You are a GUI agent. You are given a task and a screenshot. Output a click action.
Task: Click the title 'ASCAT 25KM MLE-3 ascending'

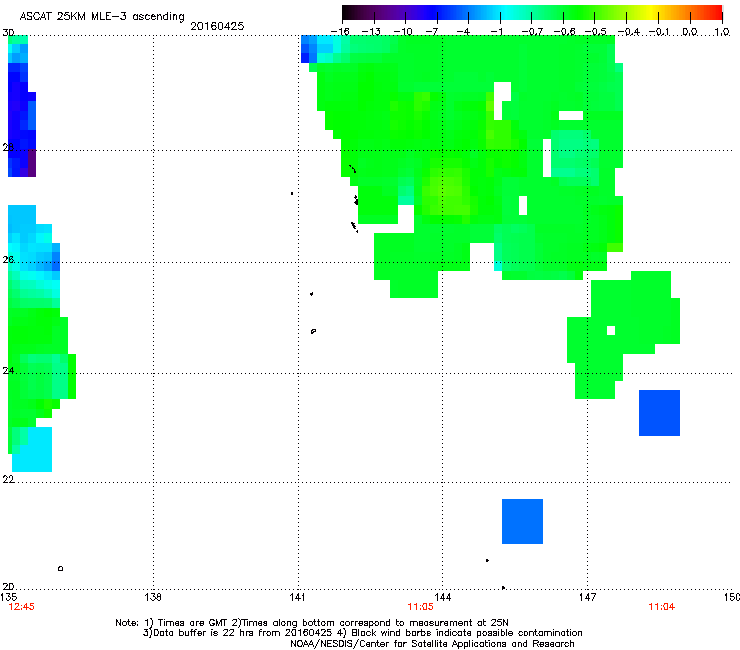click(x=102, y=17)
